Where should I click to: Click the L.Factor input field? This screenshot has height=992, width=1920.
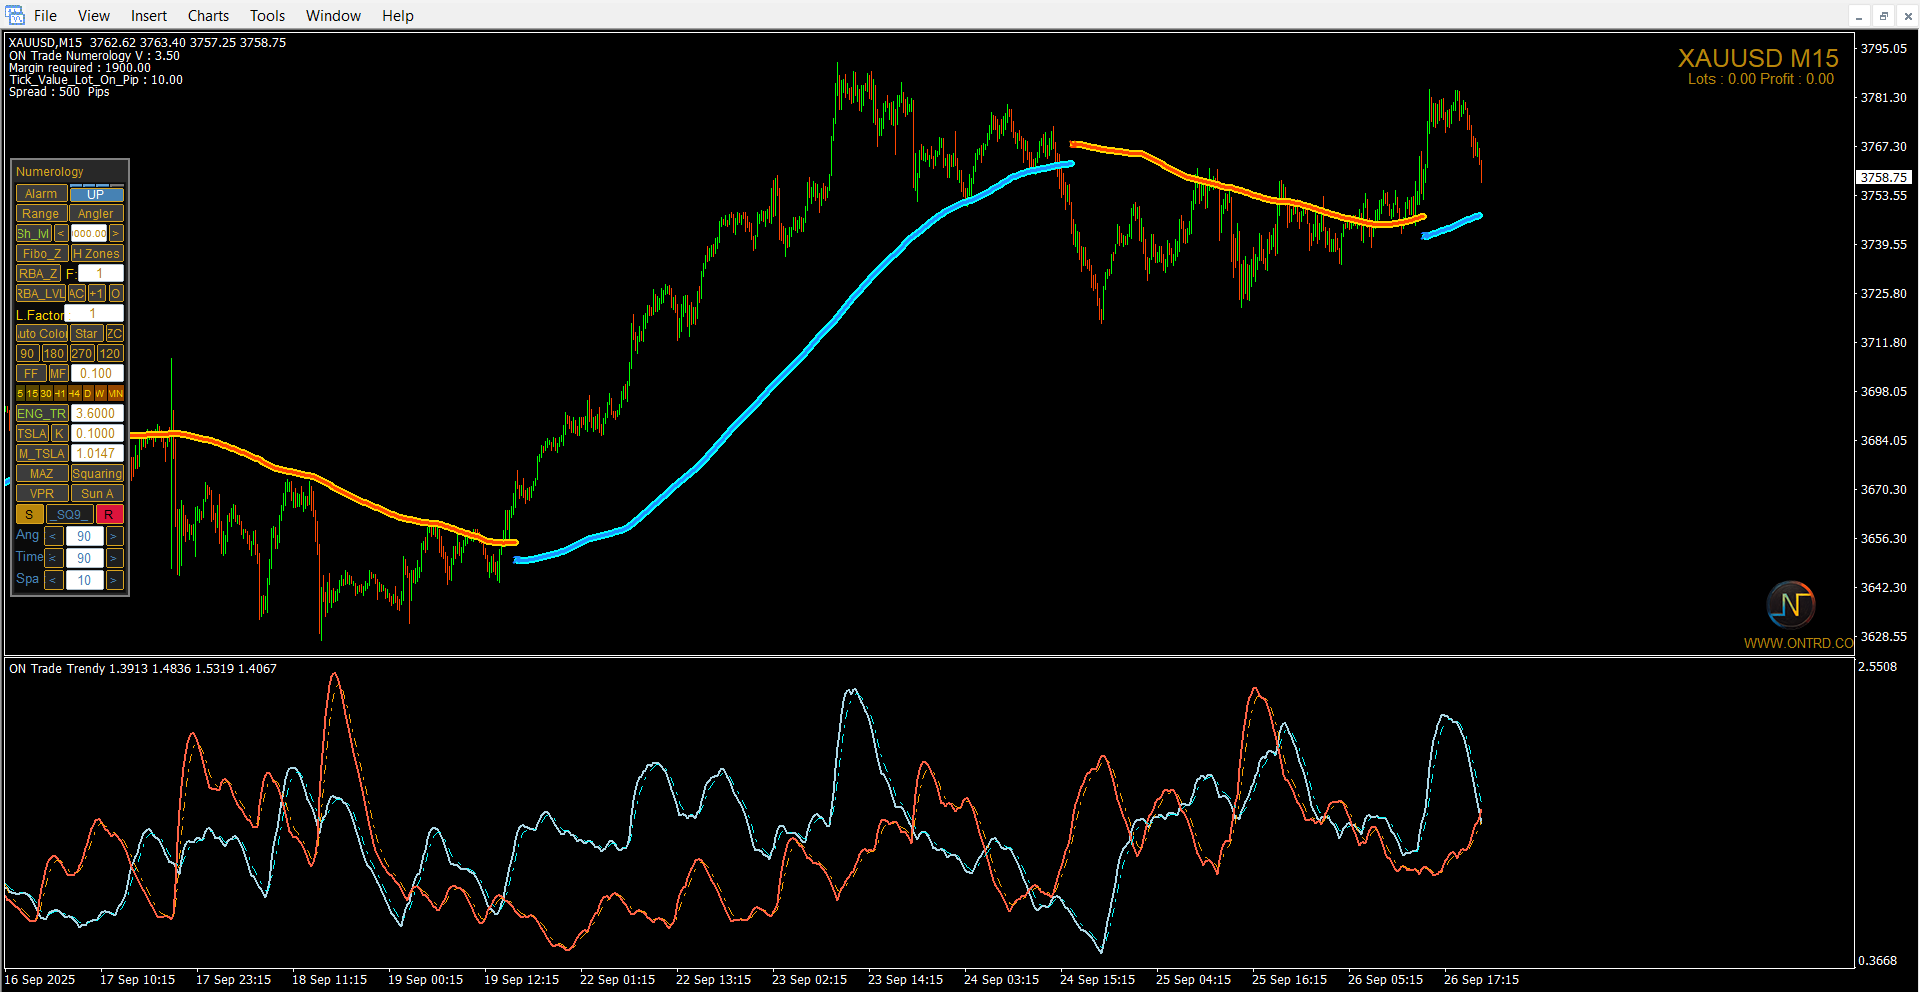(94, 314)
